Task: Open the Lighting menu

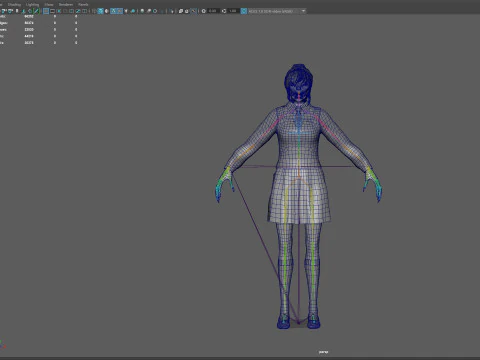Action: 32,5
